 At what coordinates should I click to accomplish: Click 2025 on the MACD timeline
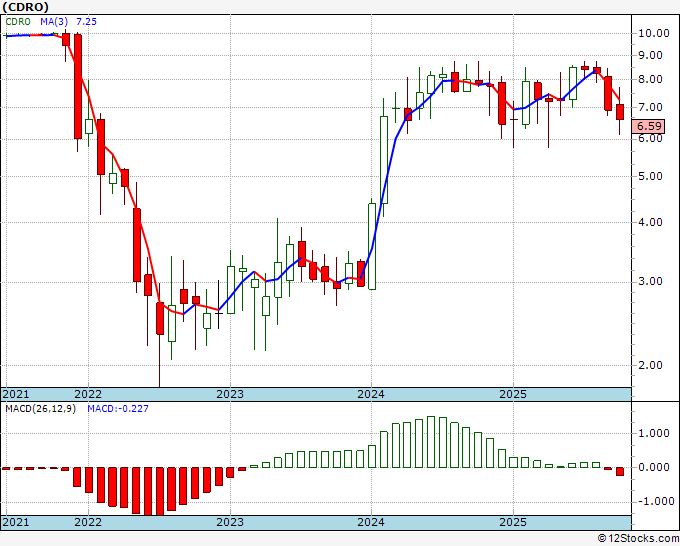513,522
